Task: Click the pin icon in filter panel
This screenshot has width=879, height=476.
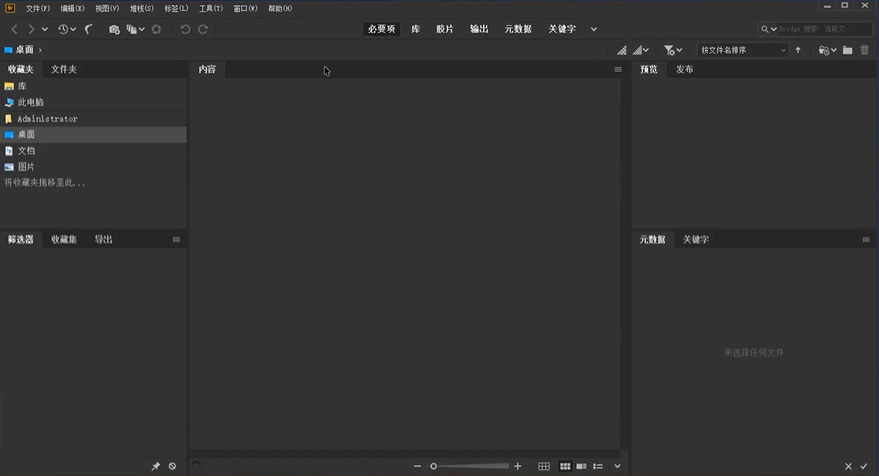Action: click(155, 467)
